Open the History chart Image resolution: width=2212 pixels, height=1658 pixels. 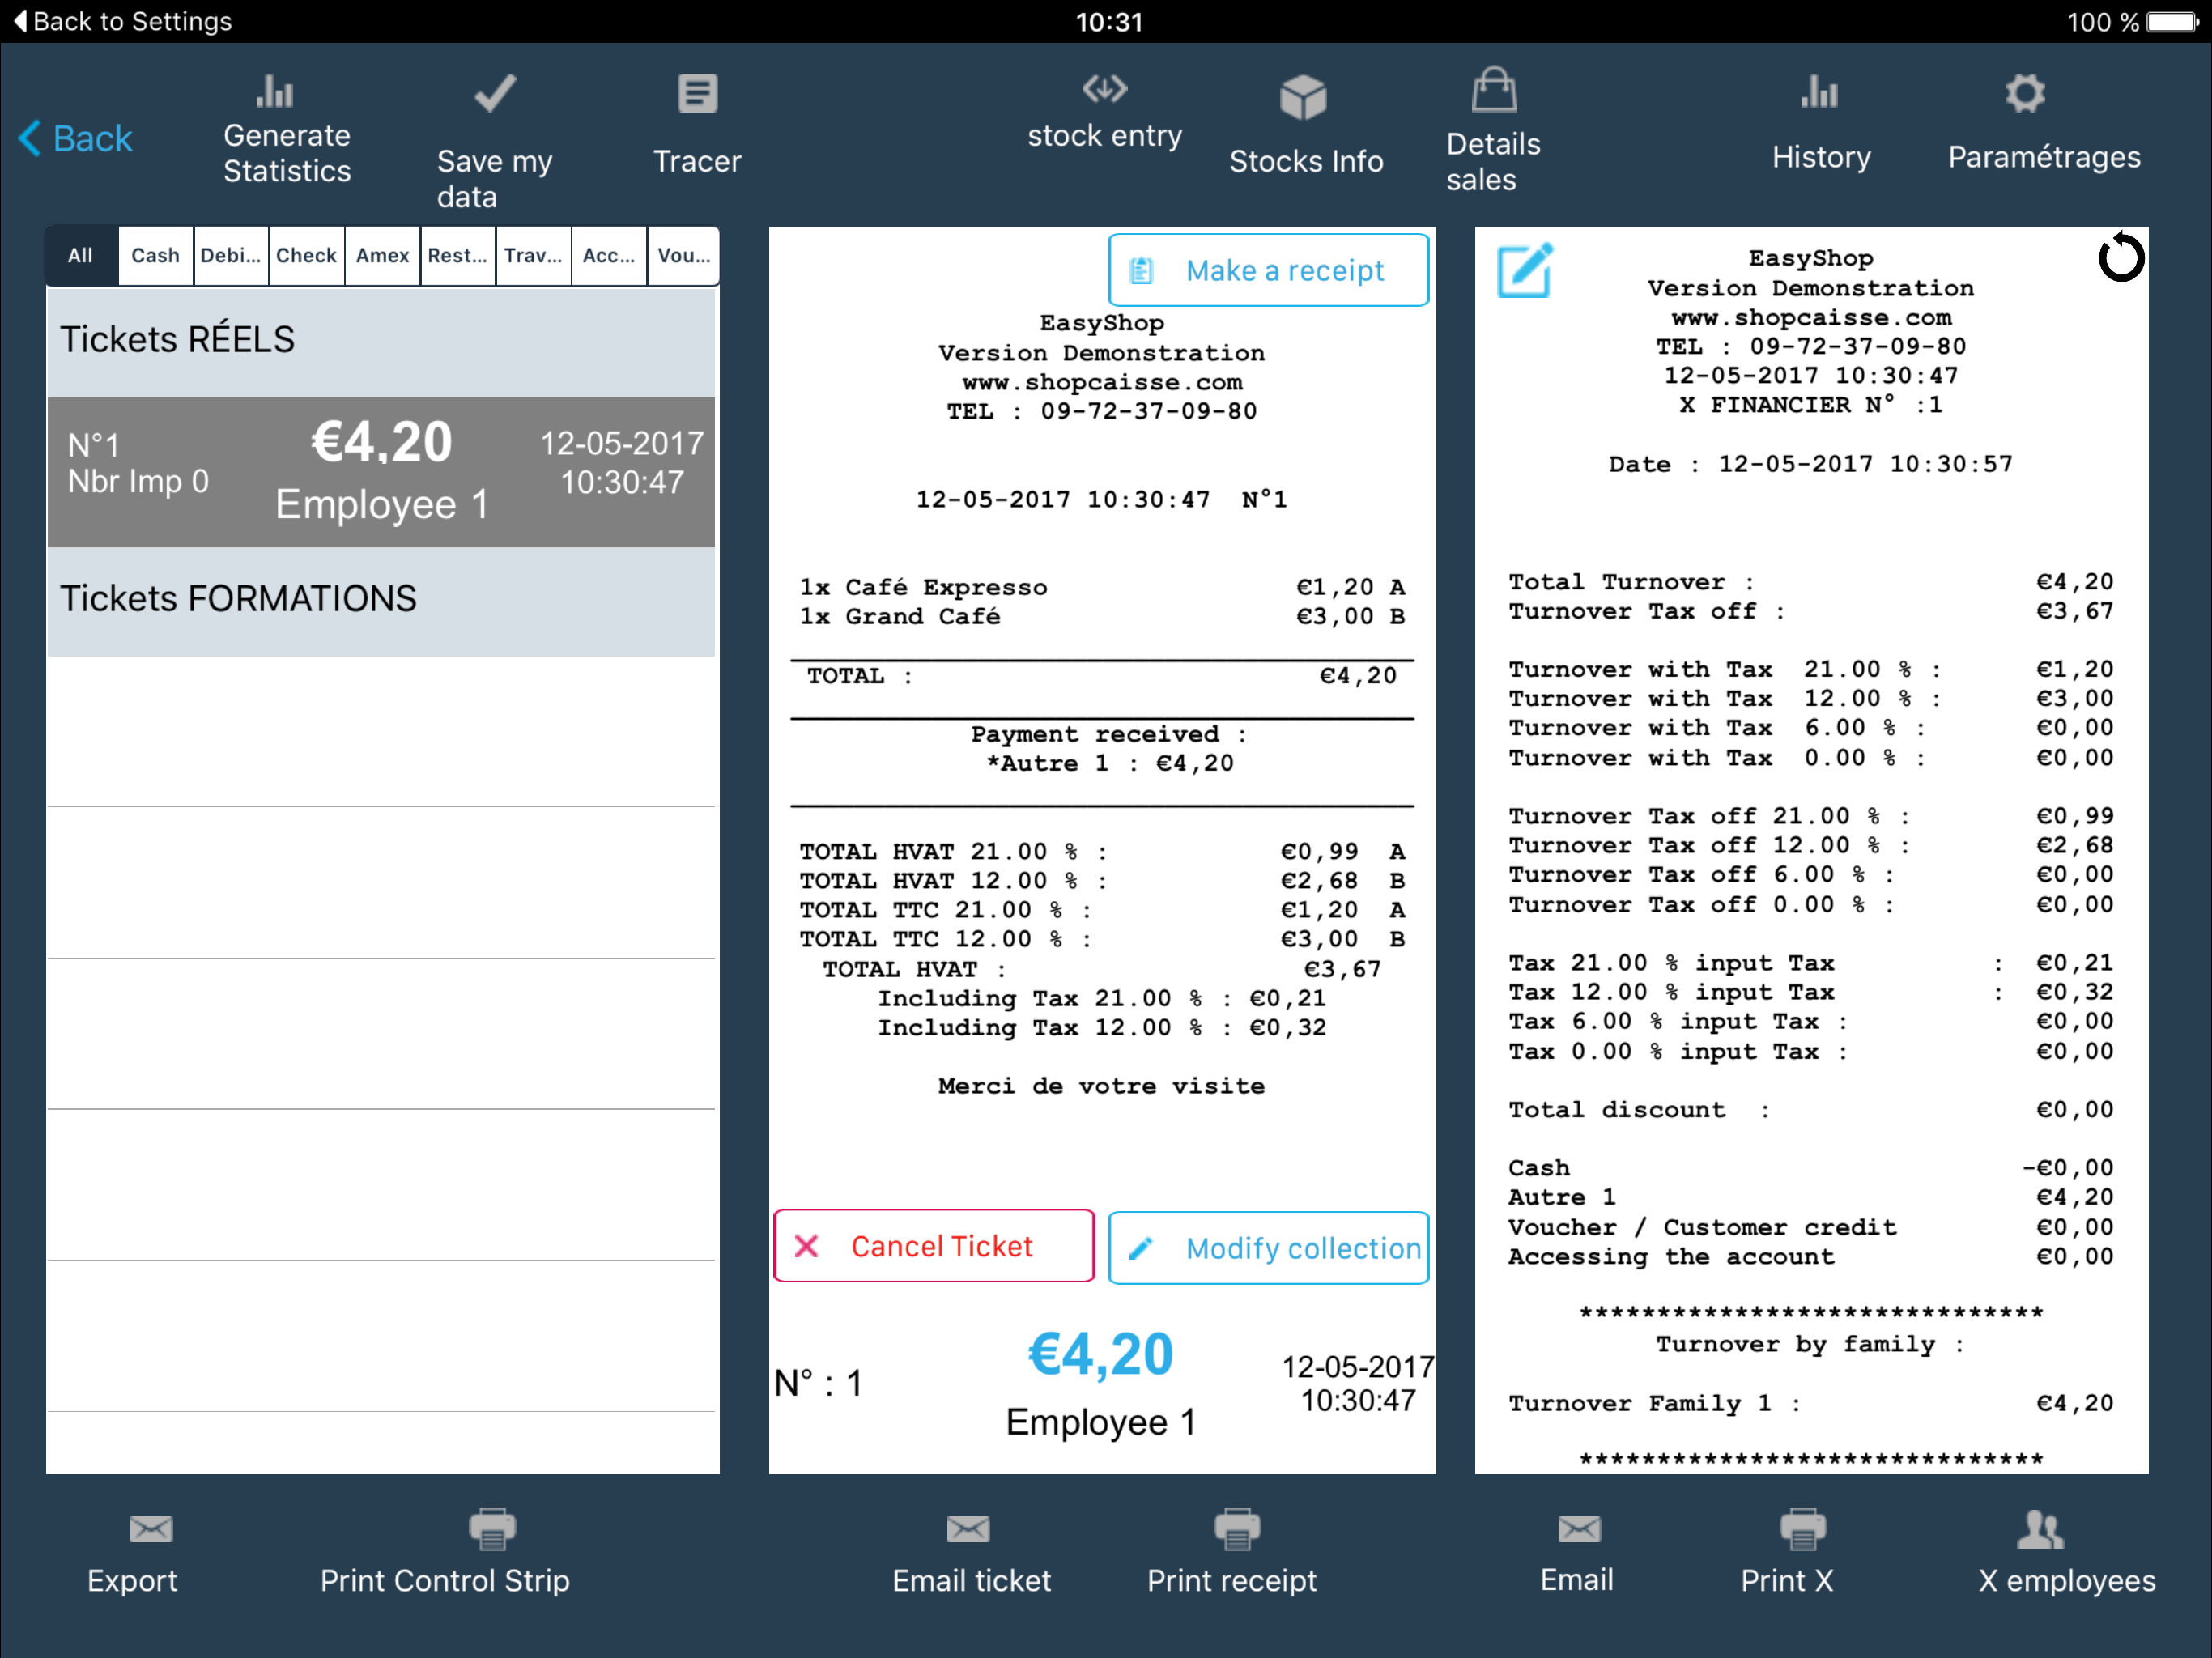click(x=1820, y=123)
